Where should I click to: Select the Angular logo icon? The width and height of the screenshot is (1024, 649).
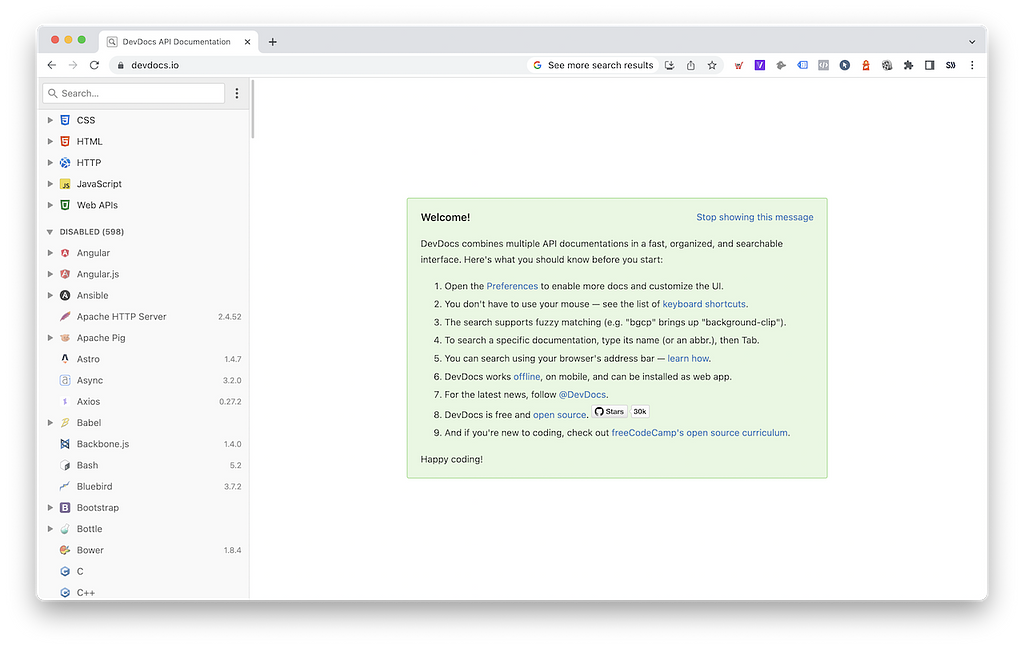click(65, 253)
